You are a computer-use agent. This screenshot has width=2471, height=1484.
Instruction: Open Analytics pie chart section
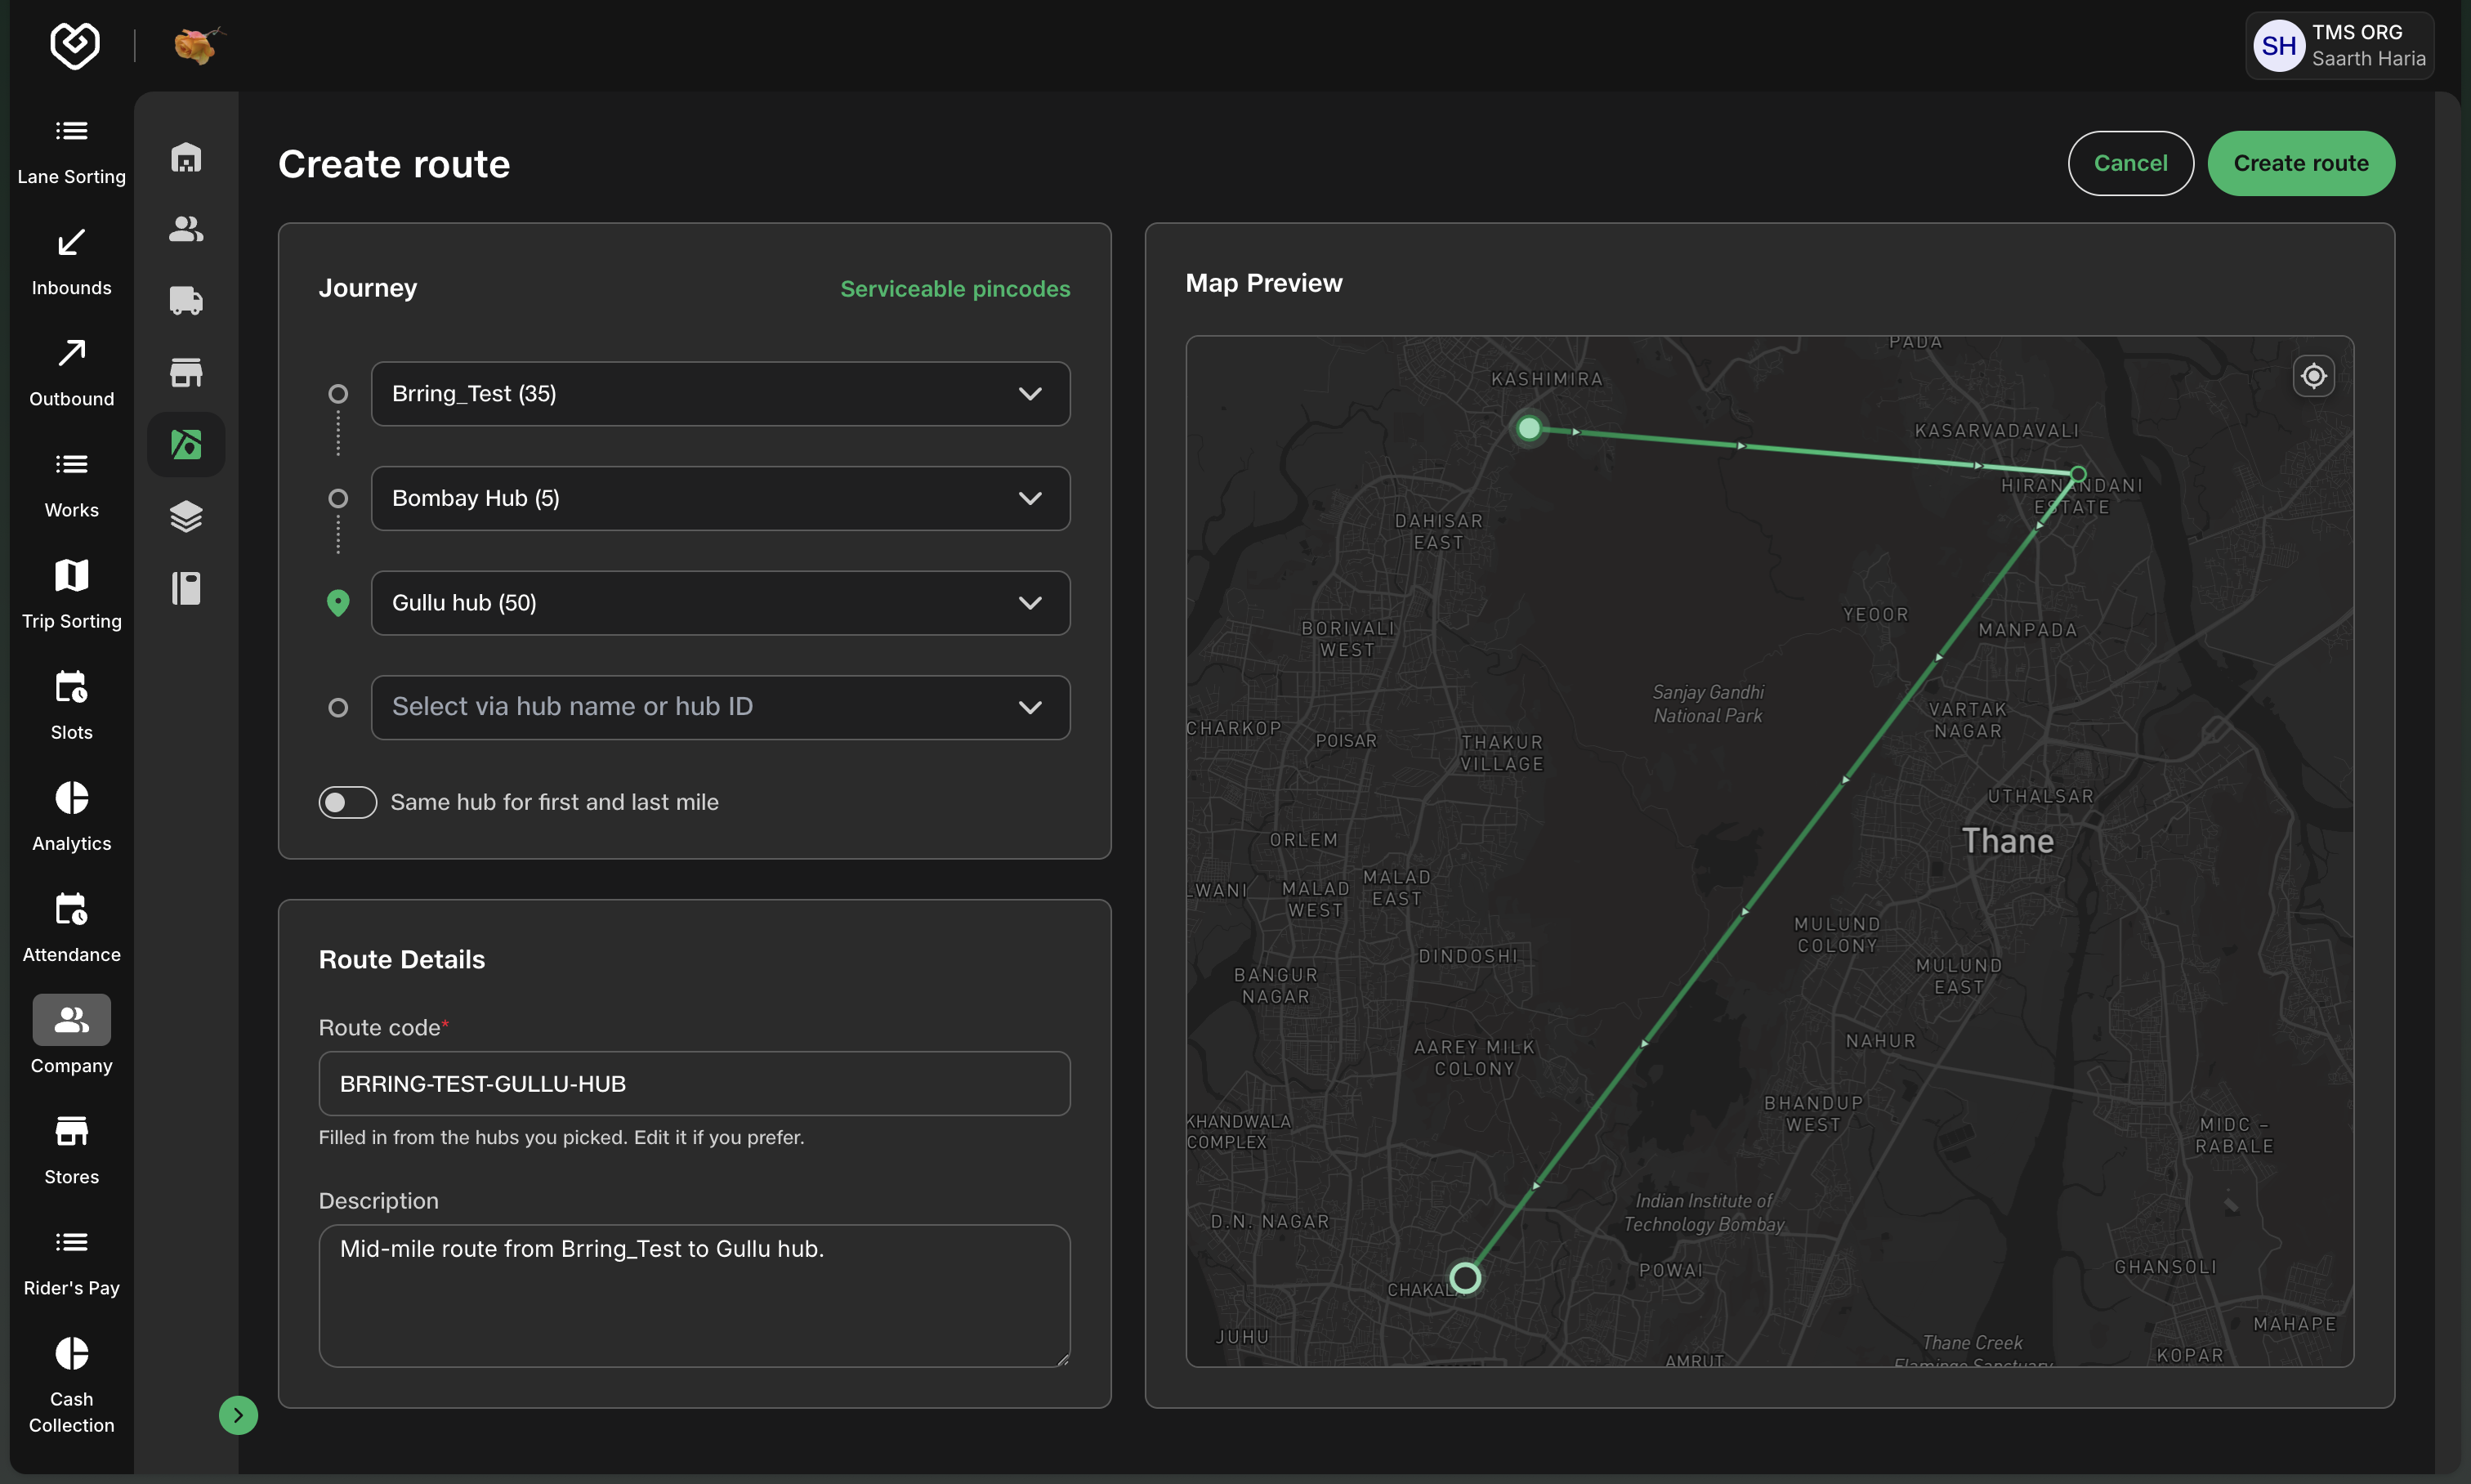pyautogui.click(x=71, y=819)
